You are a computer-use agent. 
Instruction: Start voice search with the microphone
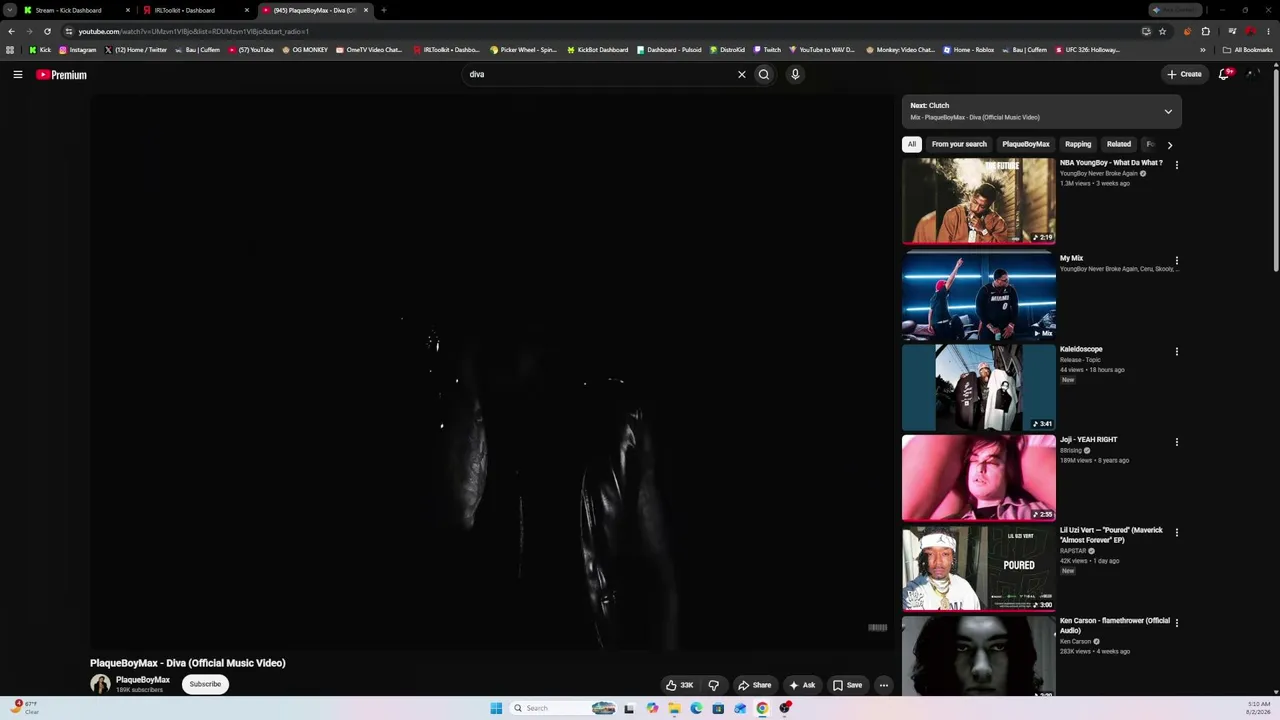click(795, 74)
